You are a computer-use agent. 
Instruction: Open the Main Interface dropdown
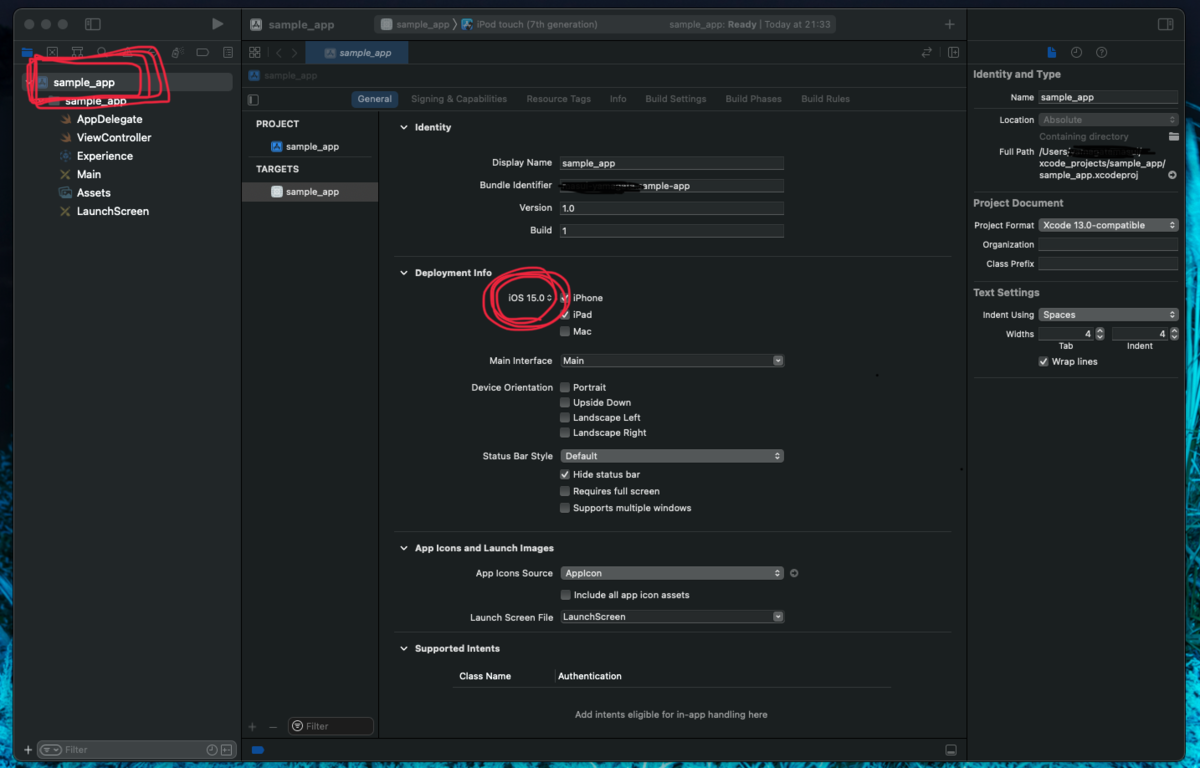click(672, 360)
